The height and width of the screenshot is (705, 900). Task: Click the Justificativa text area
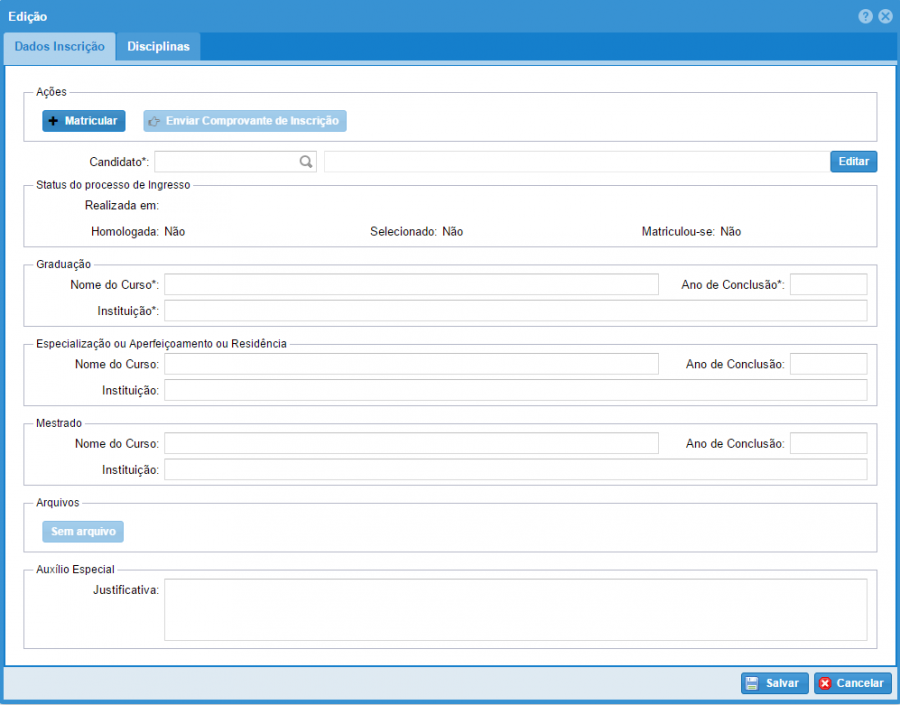(x=515, y=609)
